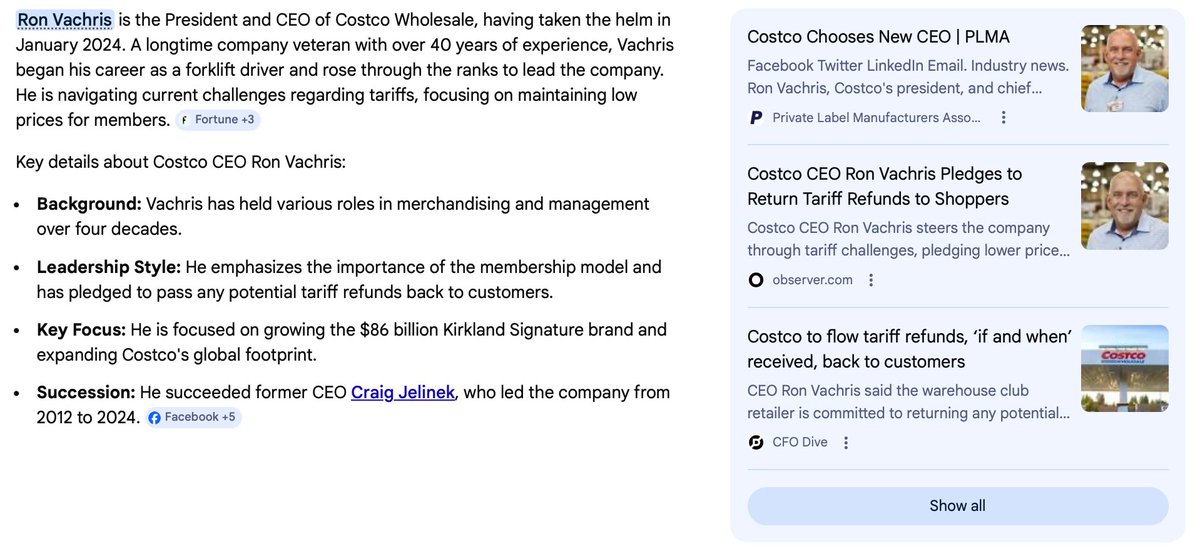Viewport: 1200px width, 556px height.
Task: Click the observer.com source favicon
Action: (756, 280)
